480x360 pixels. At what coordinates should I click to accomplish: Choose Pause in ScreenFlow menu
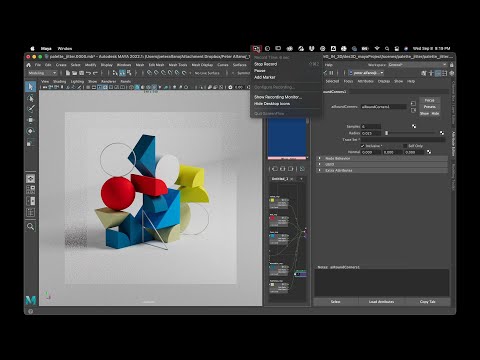click(x=260, y=71)
